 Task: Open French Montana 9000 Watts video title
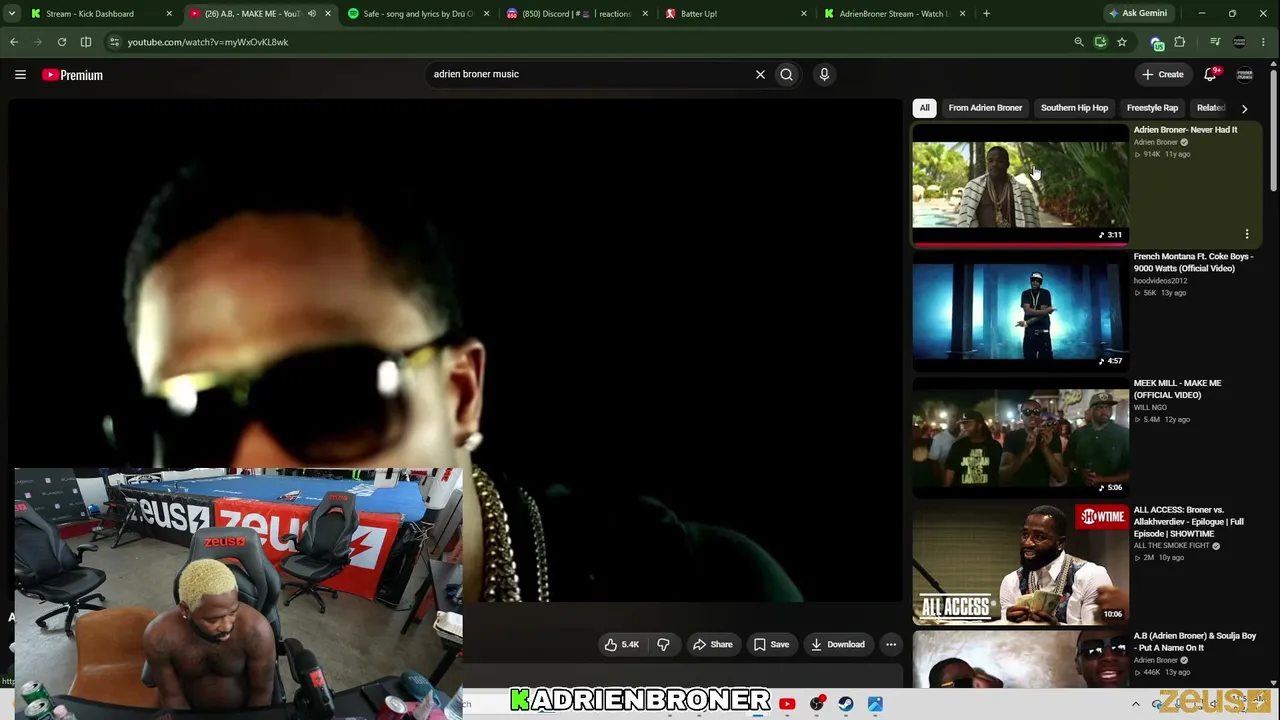(1193, 262)
